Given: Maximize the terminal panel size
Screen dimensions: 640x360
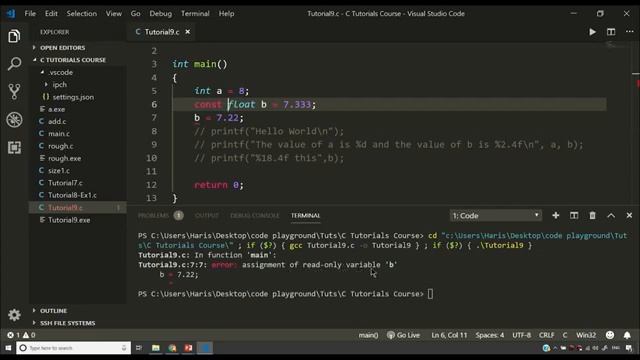Looking at the screenshot, I should pos(611,216).
